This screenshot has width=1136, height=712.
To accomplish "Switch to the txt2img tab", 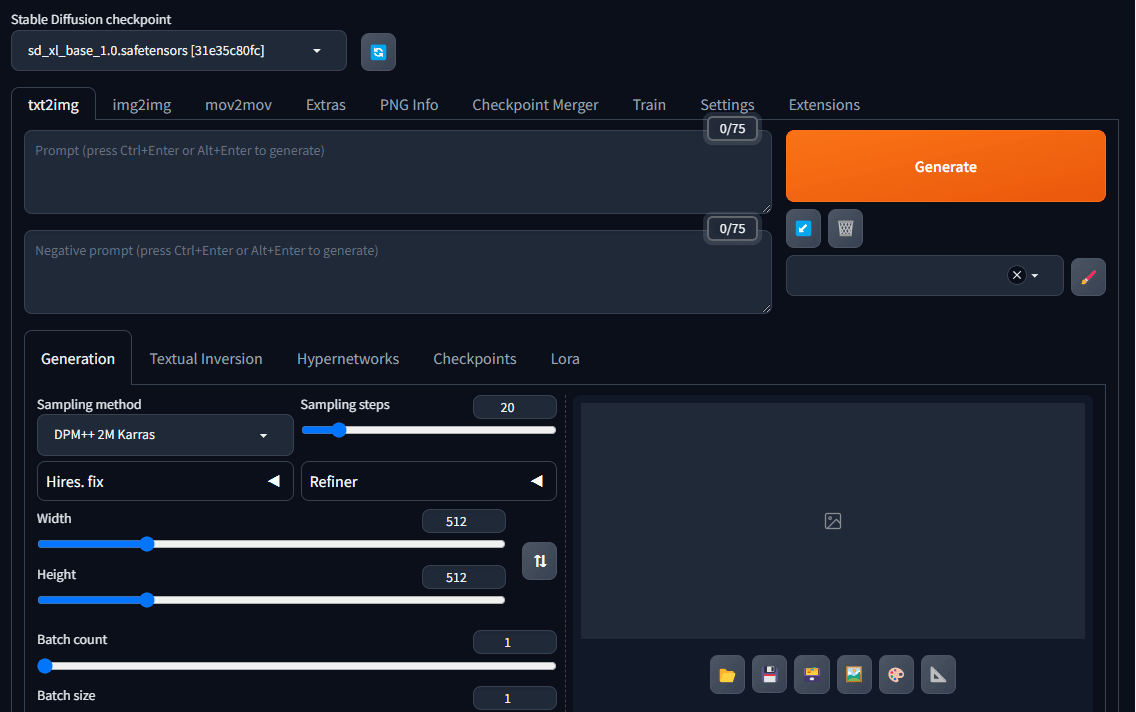I will tap(54, 104).
